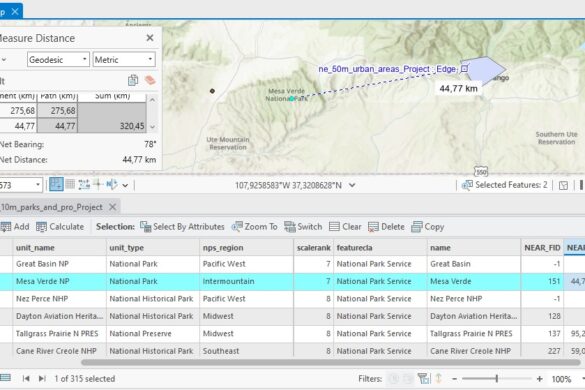Close the map view tab
Viewport: 585px width, 390px height.
[15, 12]
